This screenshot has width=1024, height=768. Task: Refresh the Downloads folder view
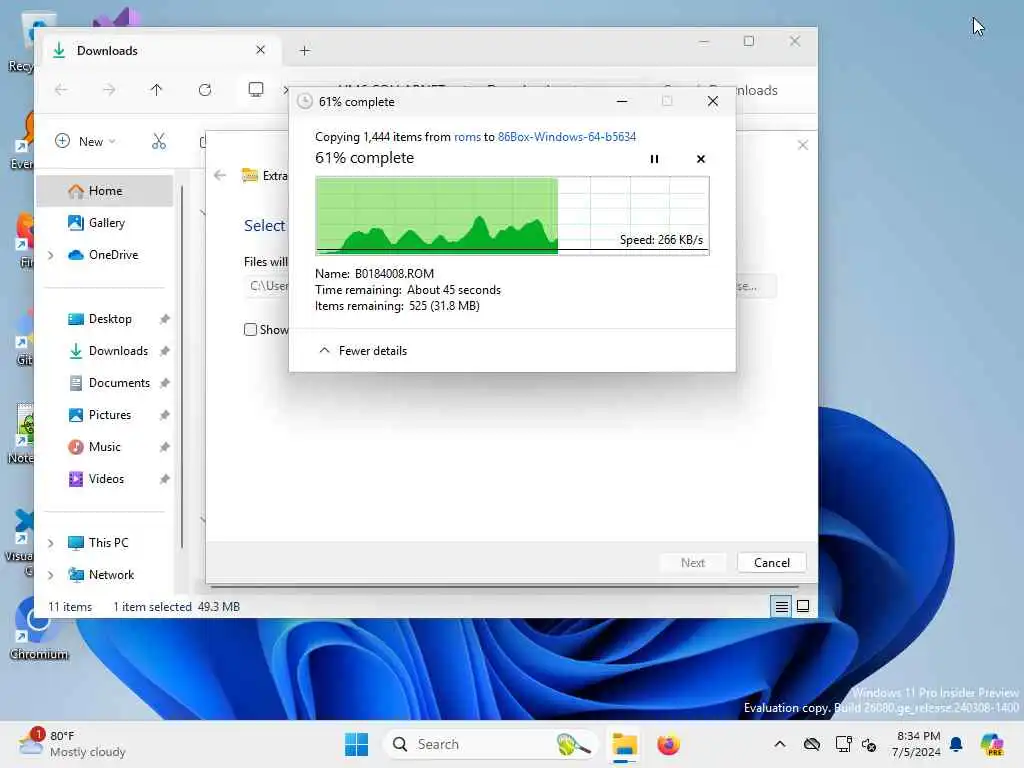click(x=205, y=89)
